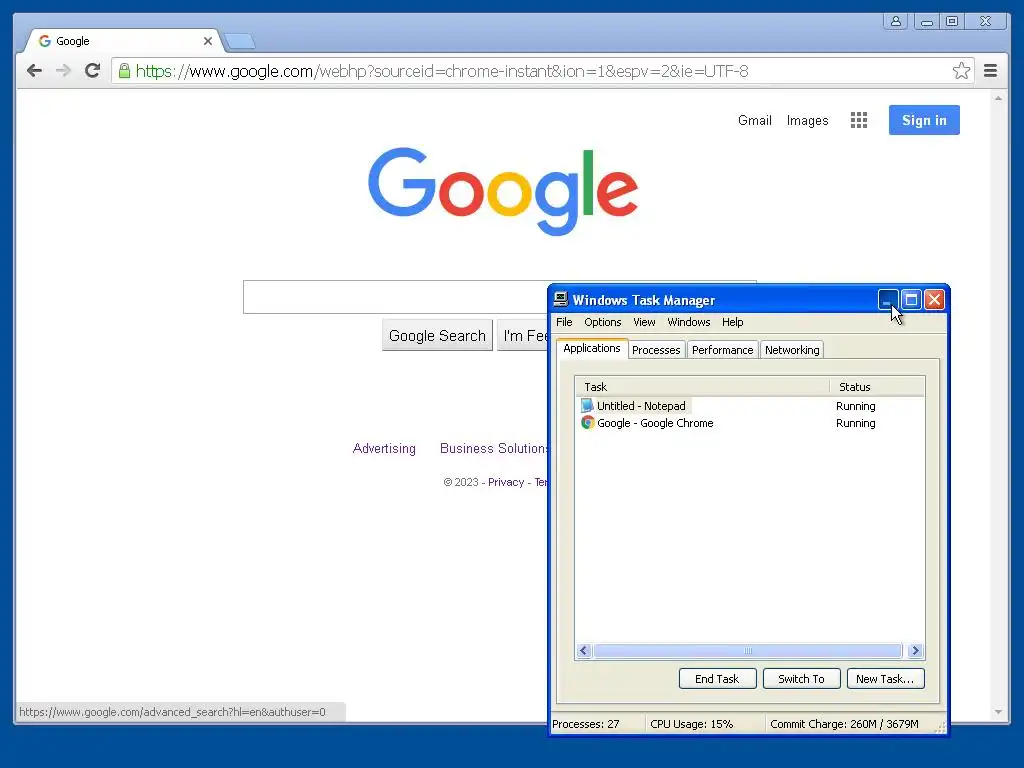The image size is (1024, 768).
Task: Switch to the Performance tab
Action: tap(722, 350)
